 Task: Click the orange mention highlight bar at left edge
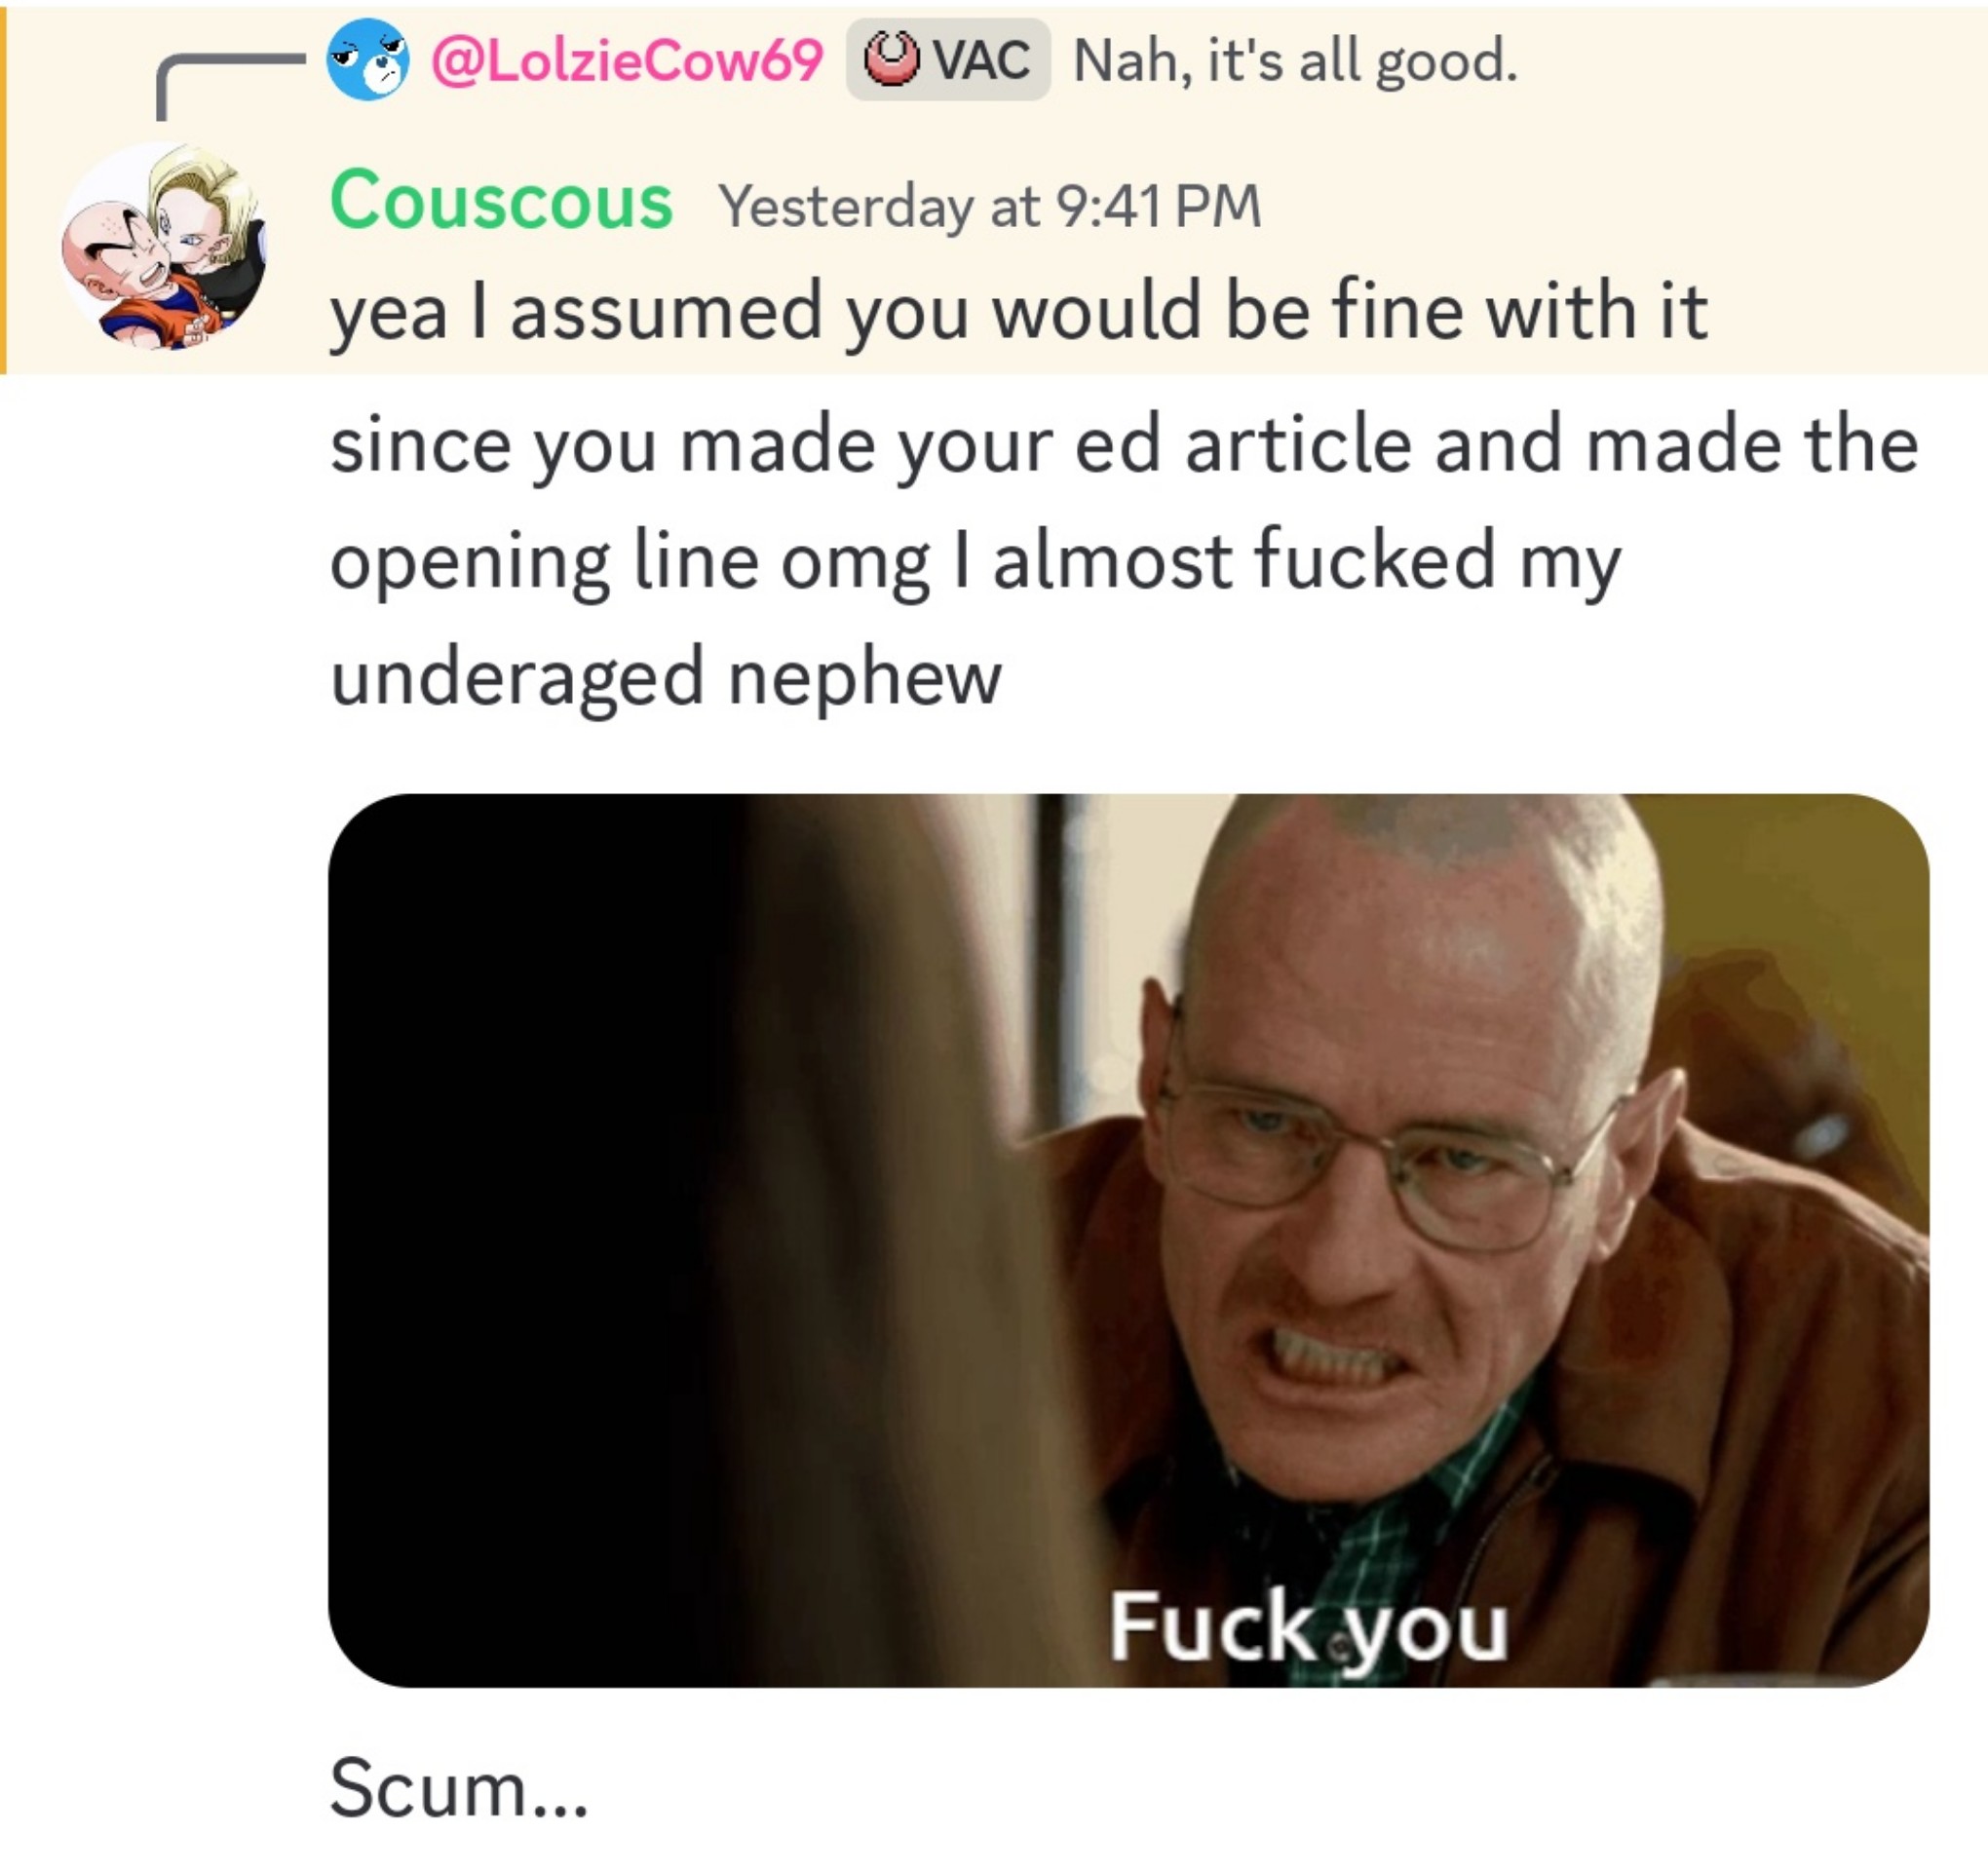(x=4, y=190)
